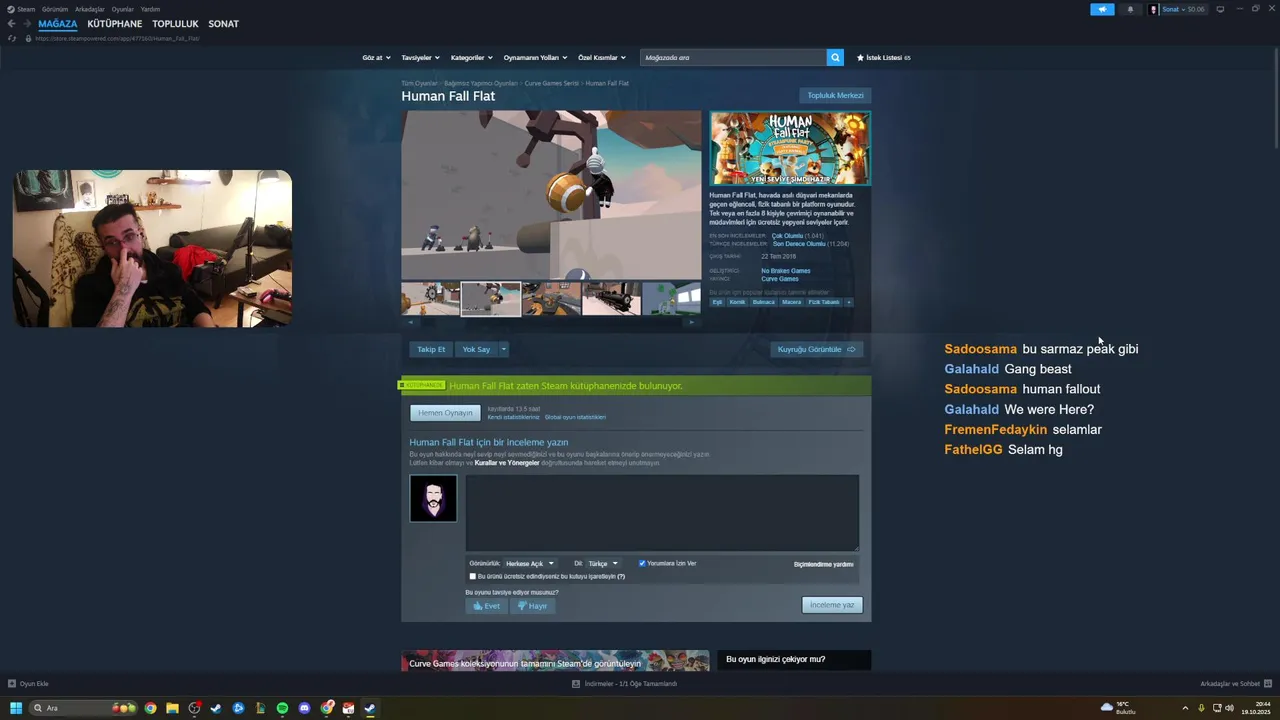Open the SONAT profile tab
This screenshot has height=720, width=1280.
coord(223,23)
